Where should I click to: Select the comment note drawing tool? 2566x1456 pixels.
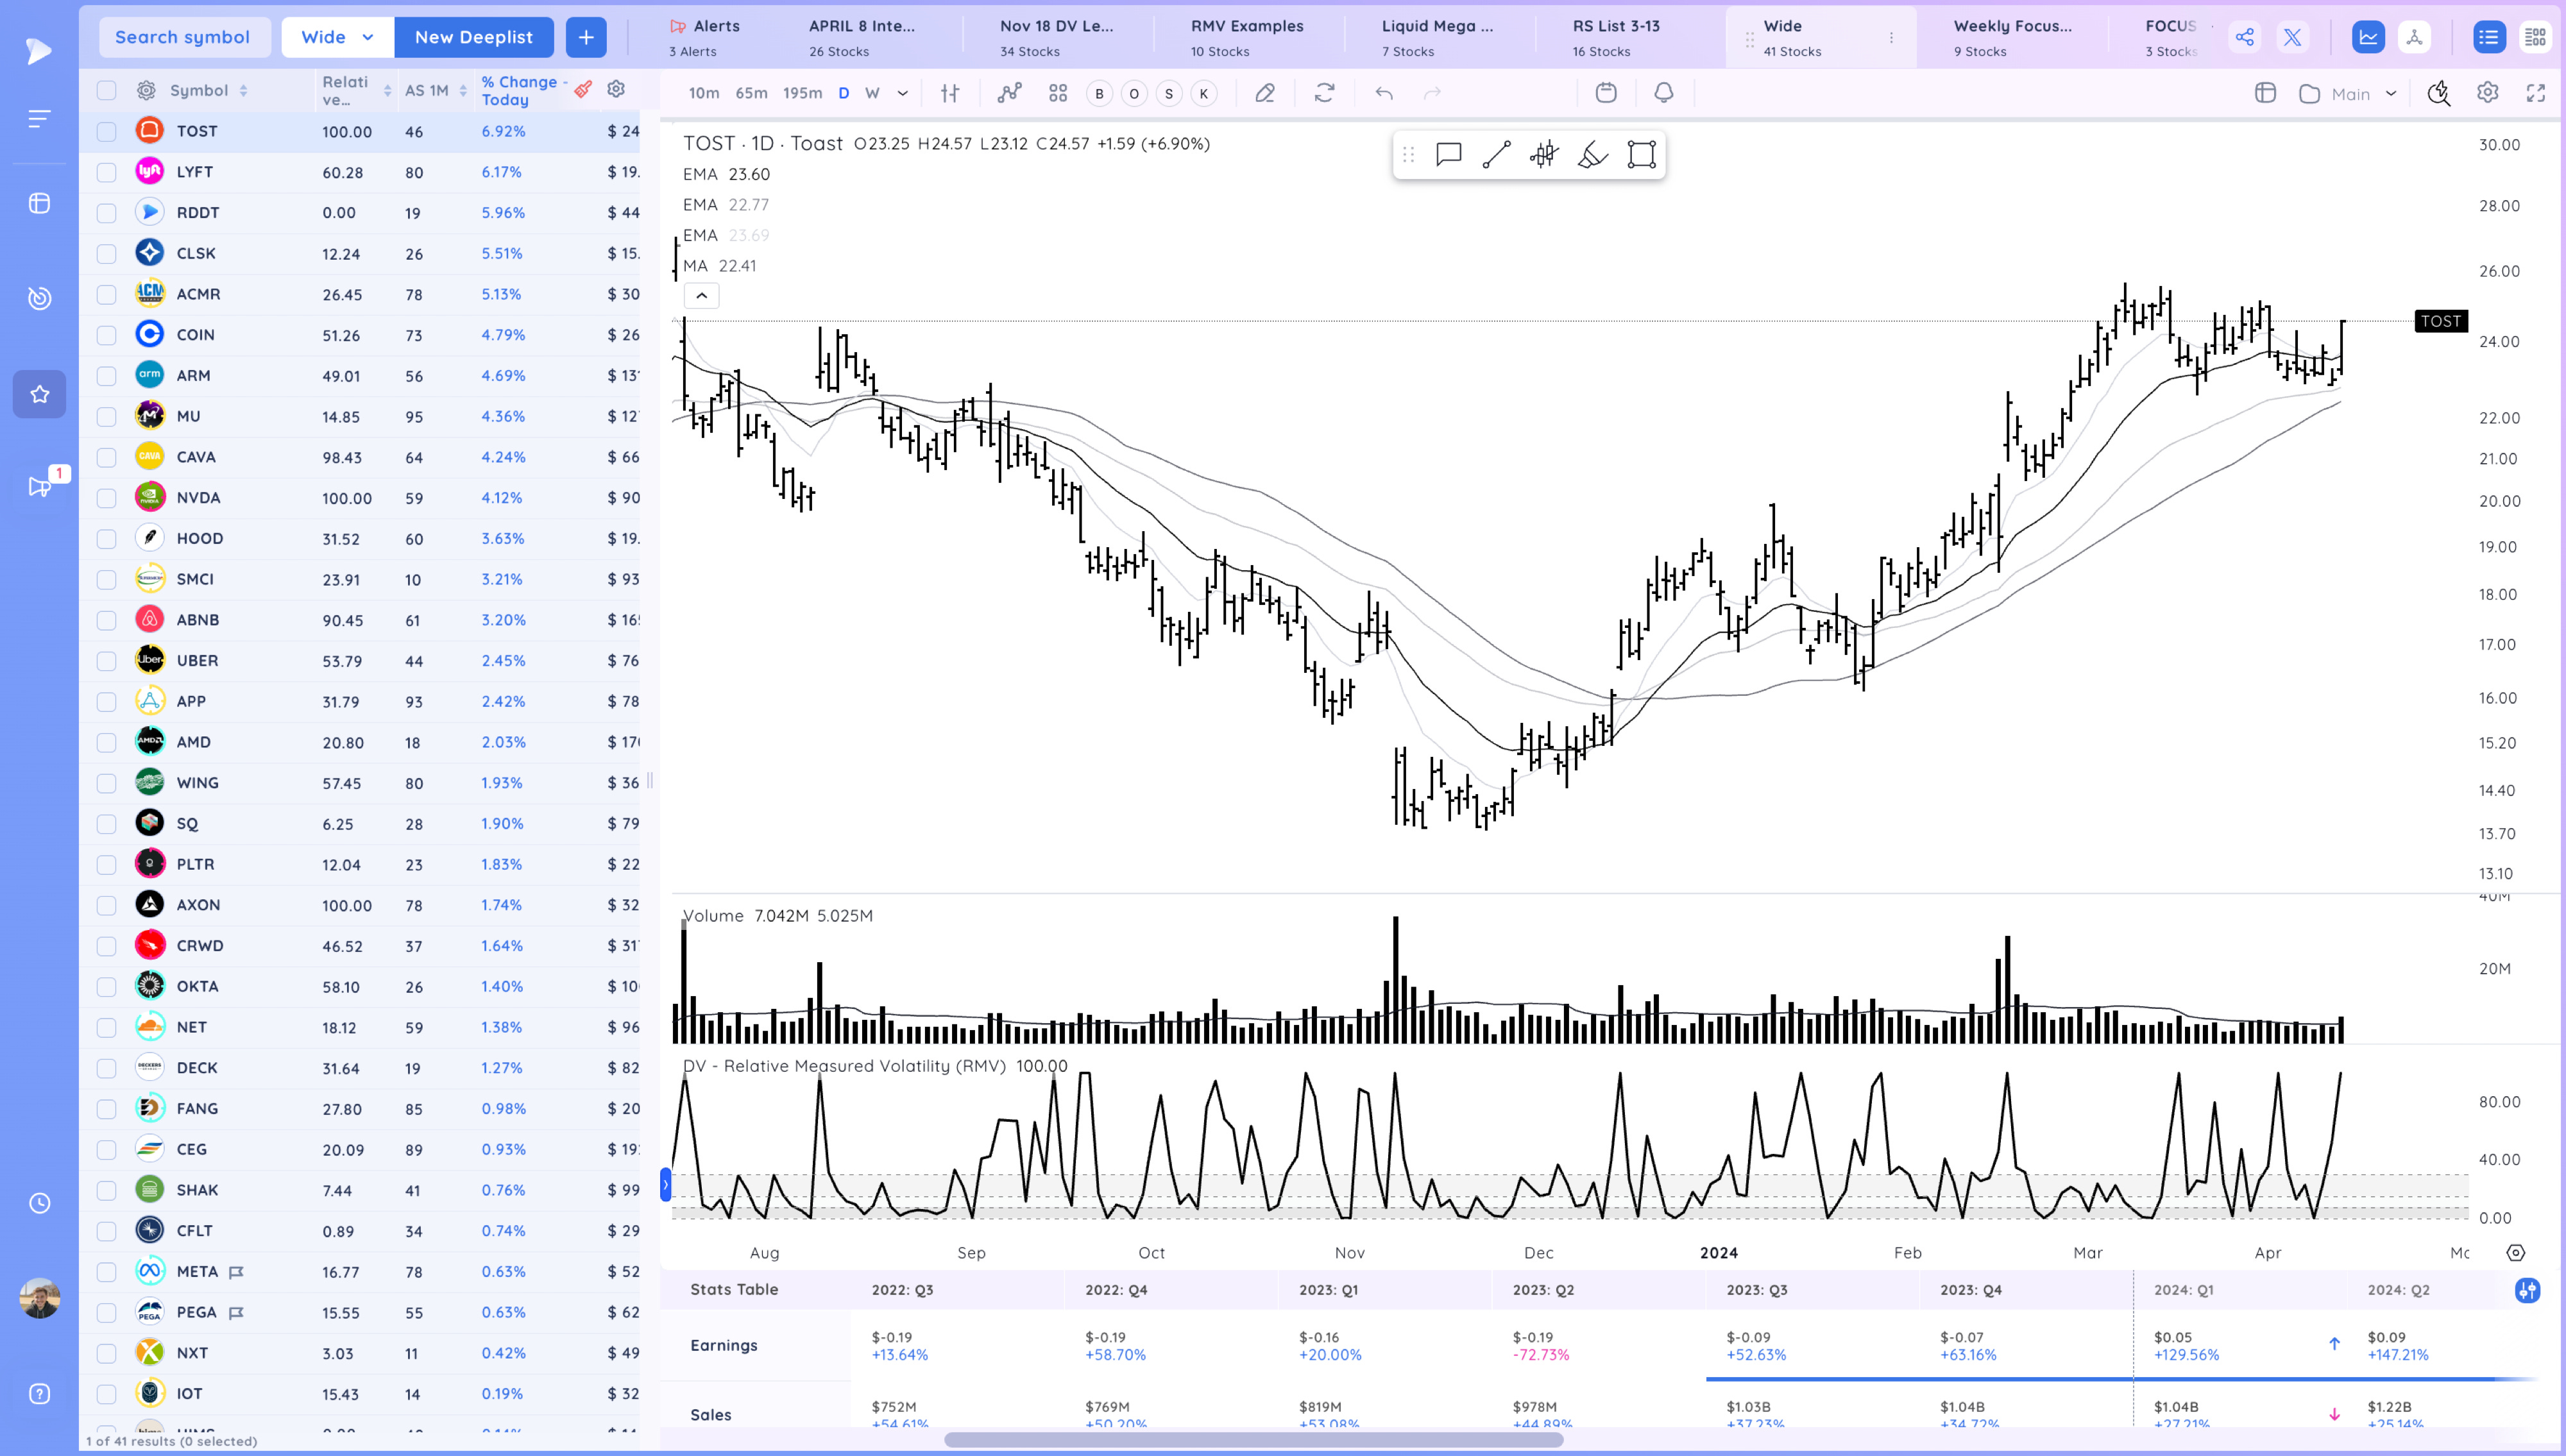coord(1449,154)
